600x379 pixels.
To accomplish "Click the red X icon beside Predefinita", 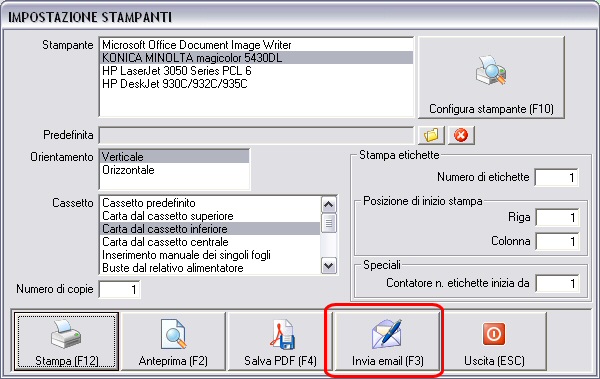I will click(461, 135).
